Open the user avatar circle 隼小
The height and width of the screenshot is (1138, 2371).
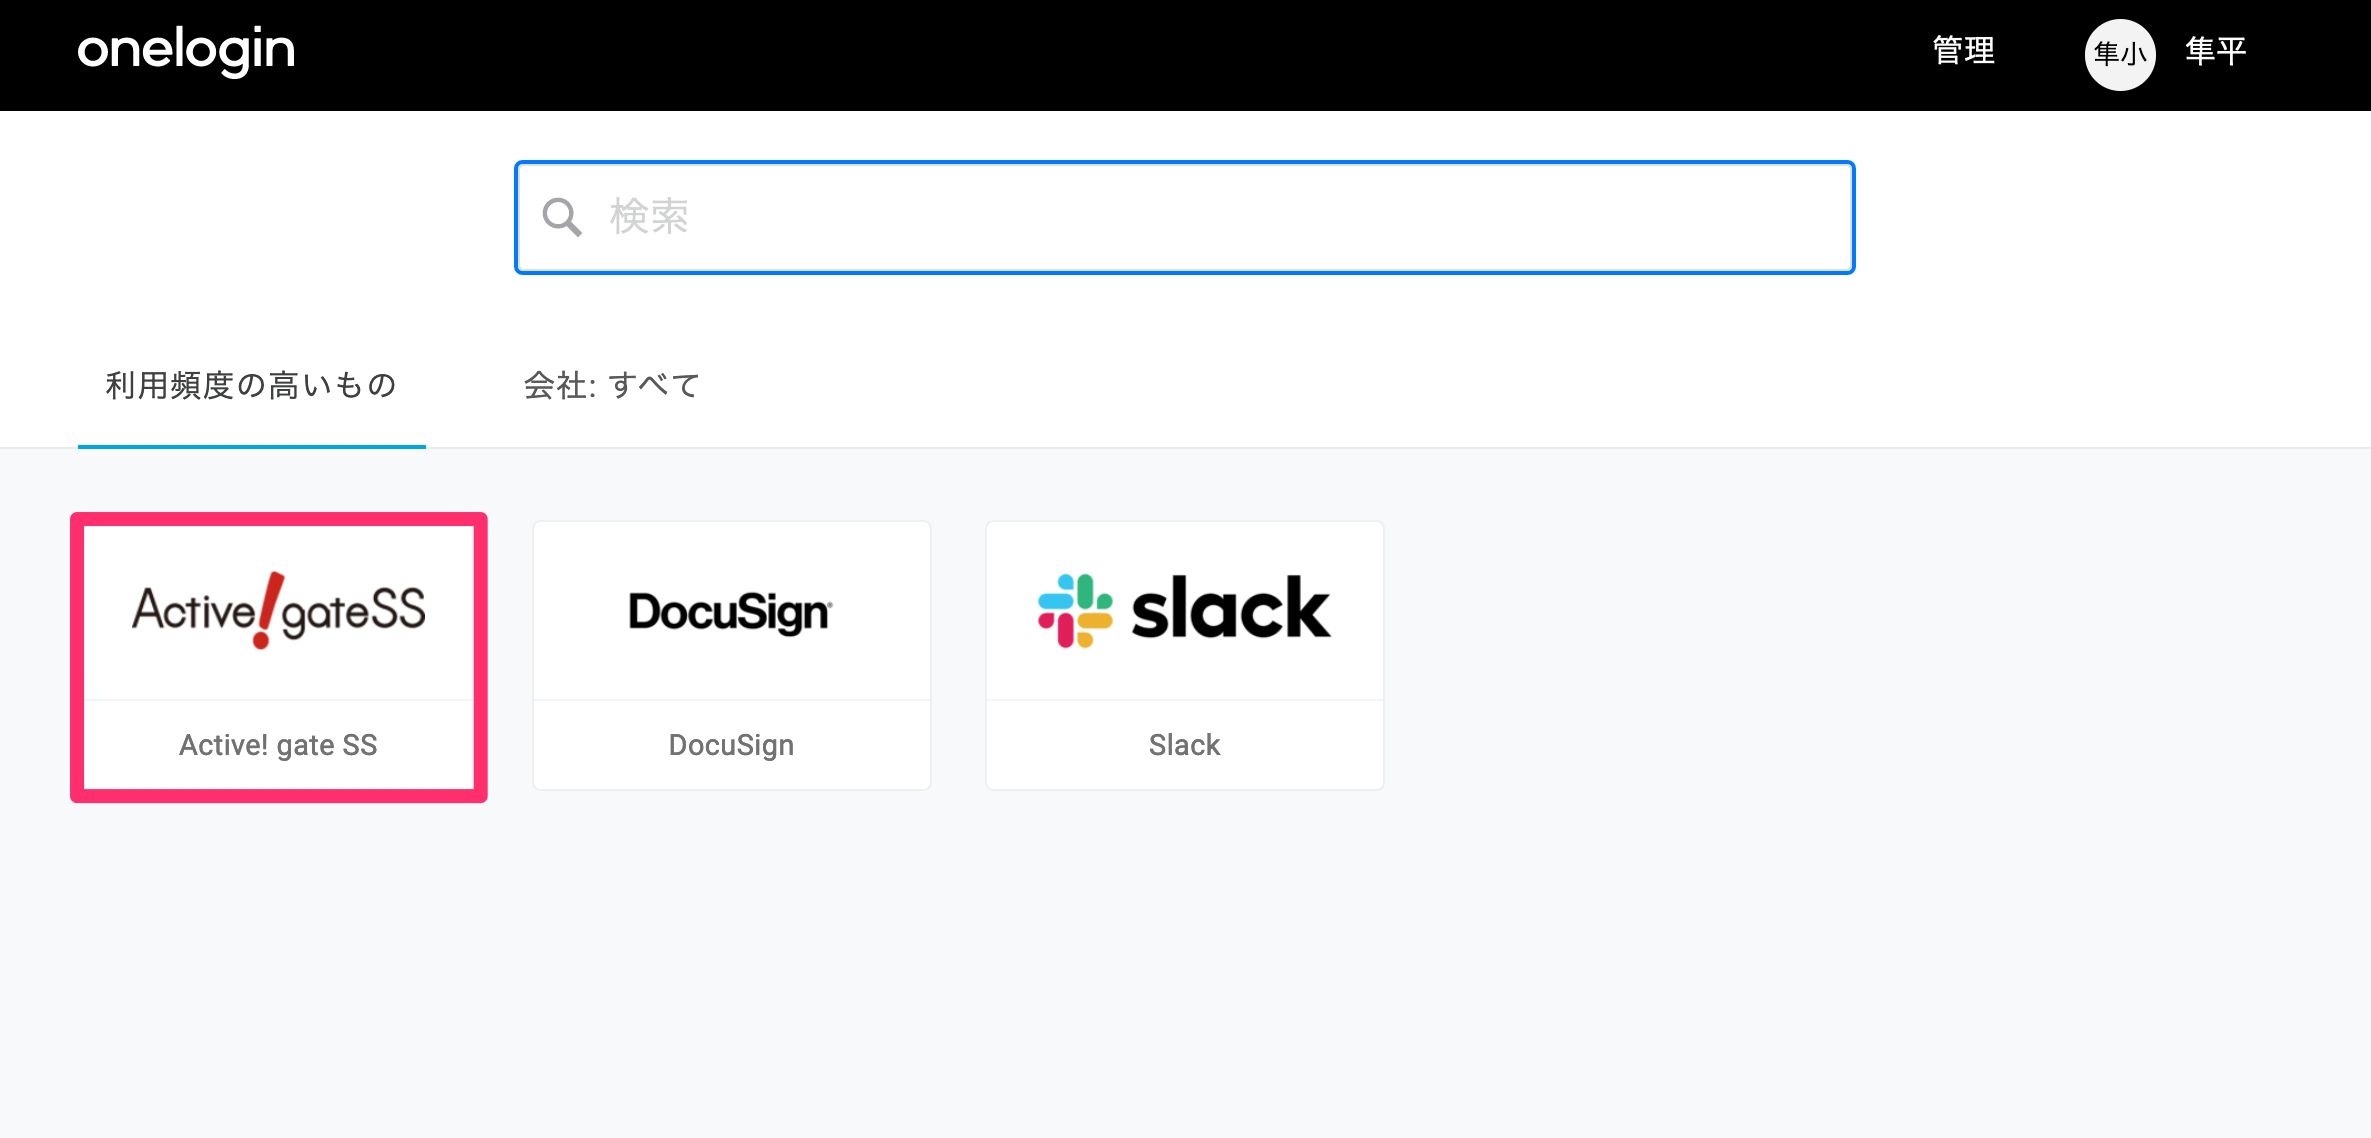(x=2119, y=54)
